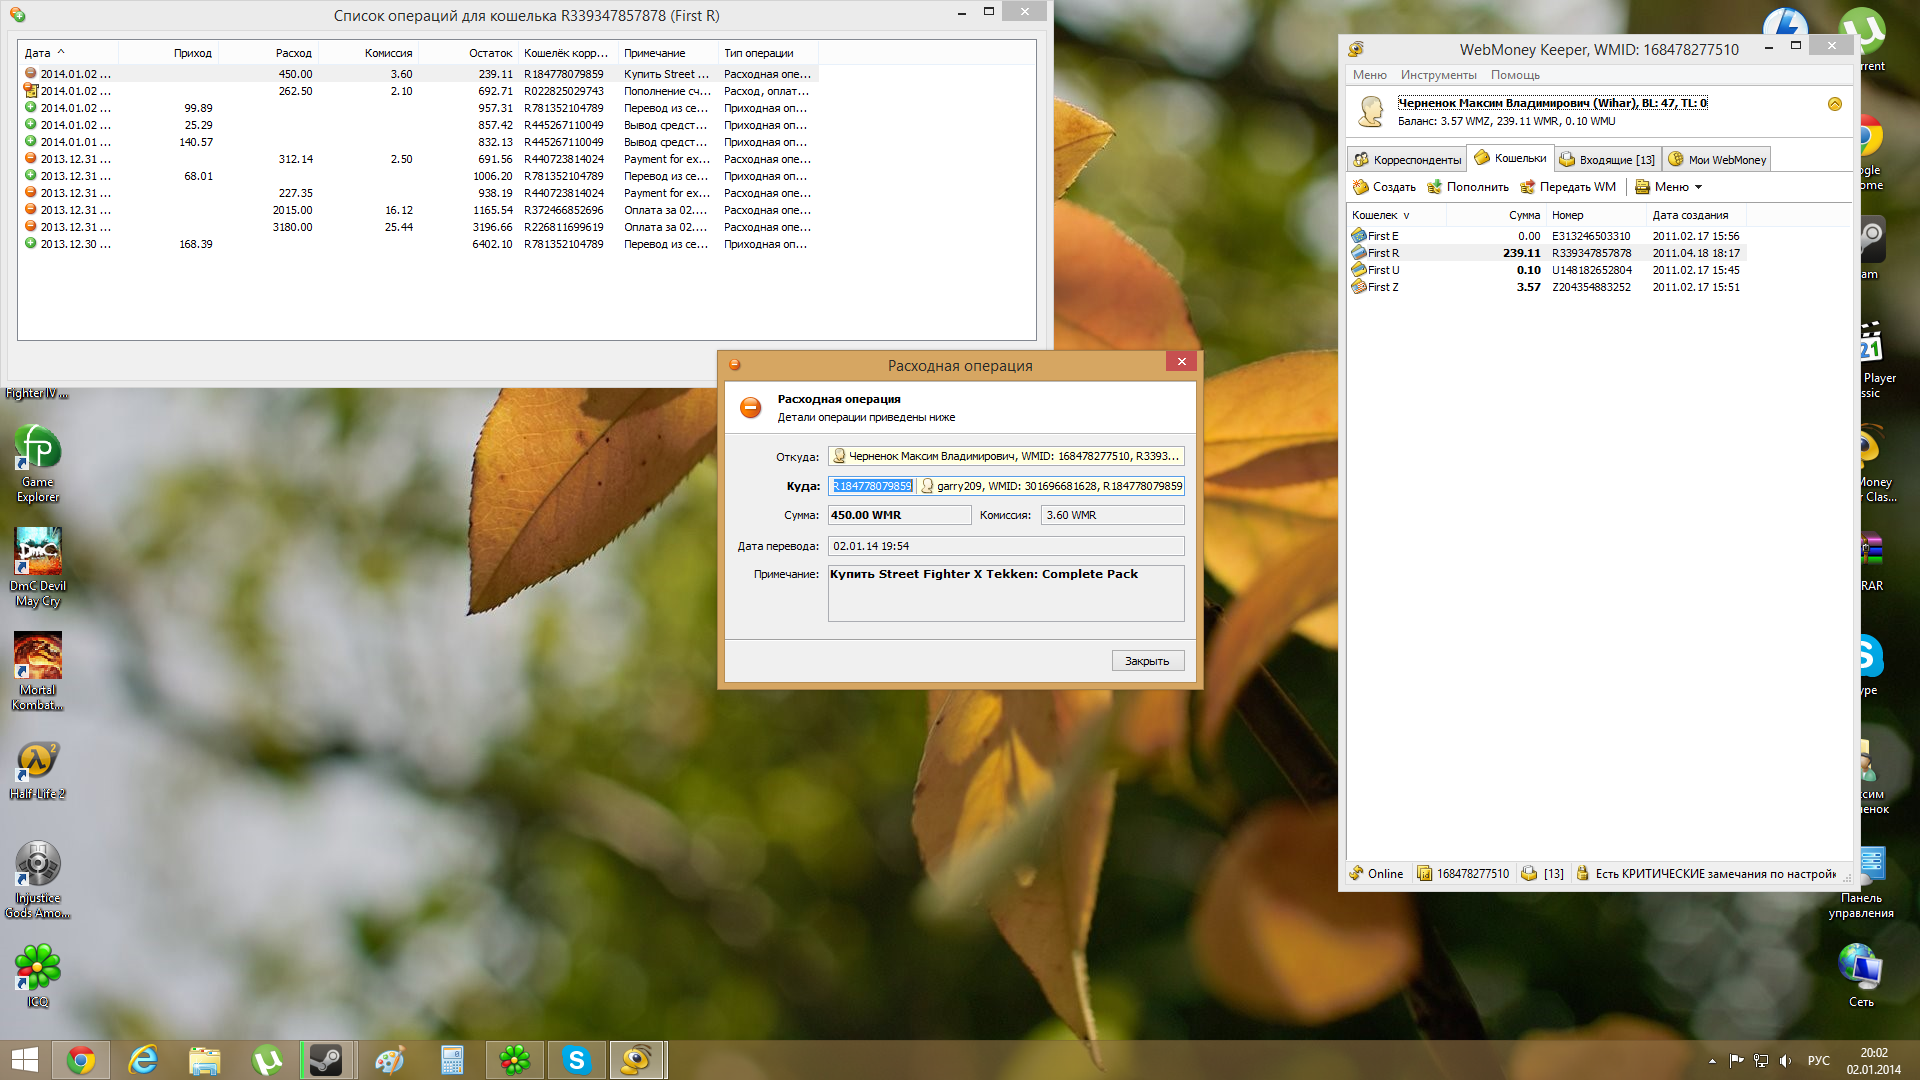Click the user avatar icon in Keeper
This screenshot has width=1920, height=1080.
pyautogui.click(x=1371, y=111)
